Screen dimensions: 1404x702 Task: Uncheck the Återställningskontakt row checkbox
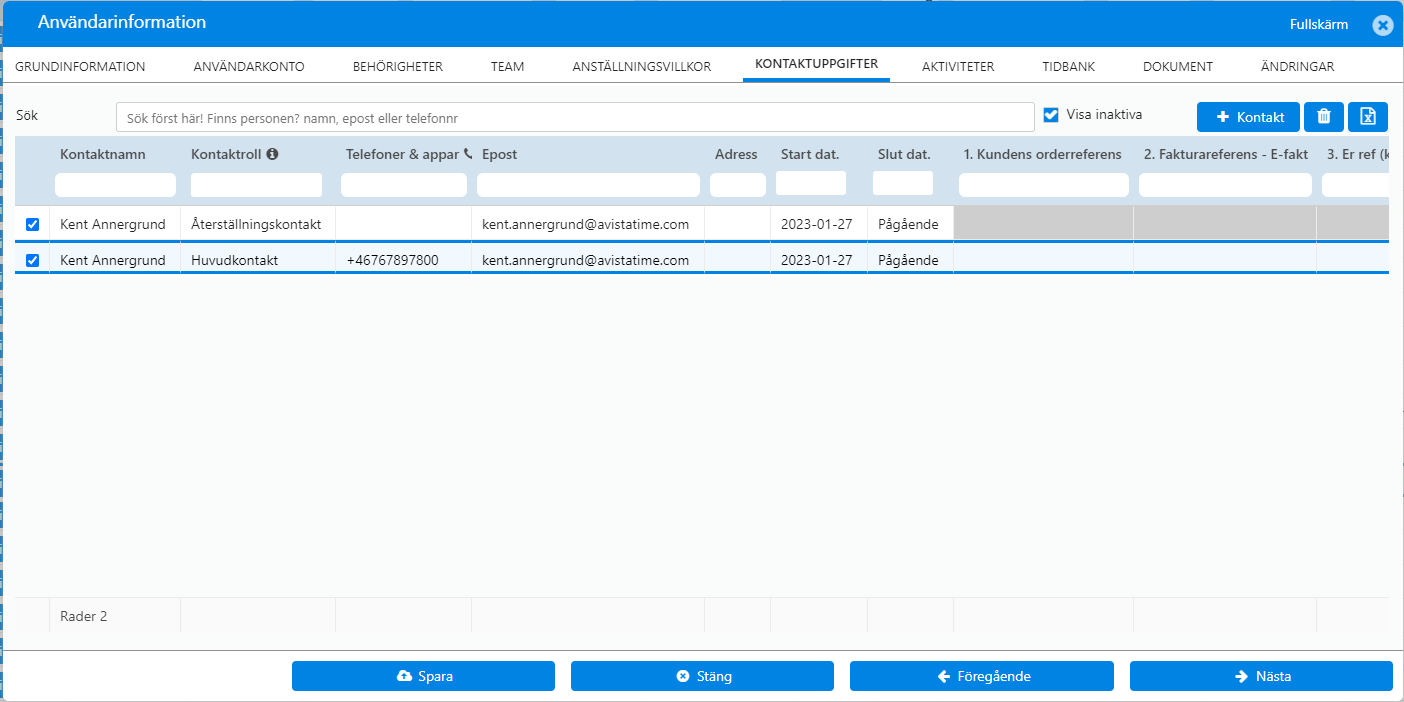pos(32,225)
